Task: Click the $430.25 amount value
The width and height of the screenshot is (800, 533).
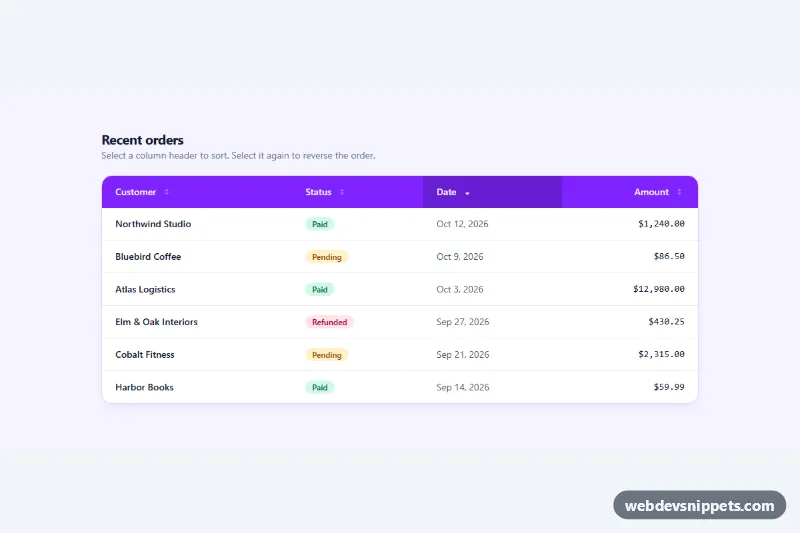Action: click(666, 321)
